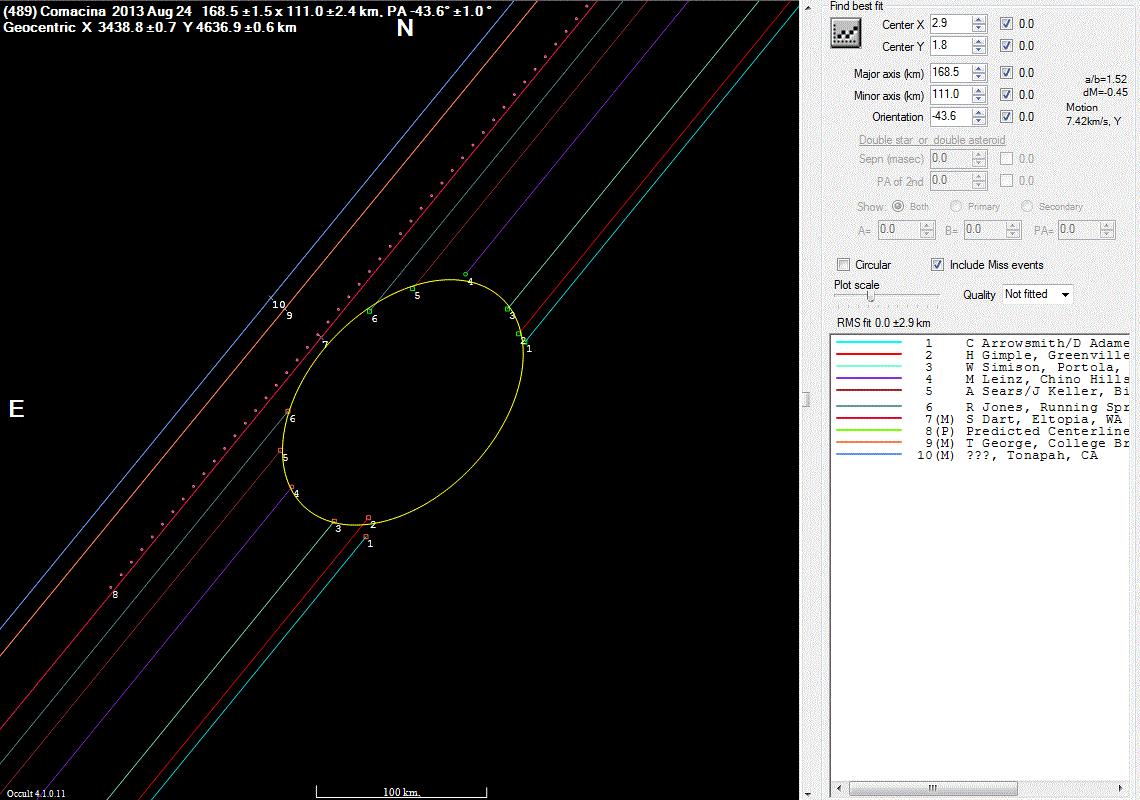
Task: Click the chord 8 label on plot
Action: pyautogui.click(x=115, y=595)
